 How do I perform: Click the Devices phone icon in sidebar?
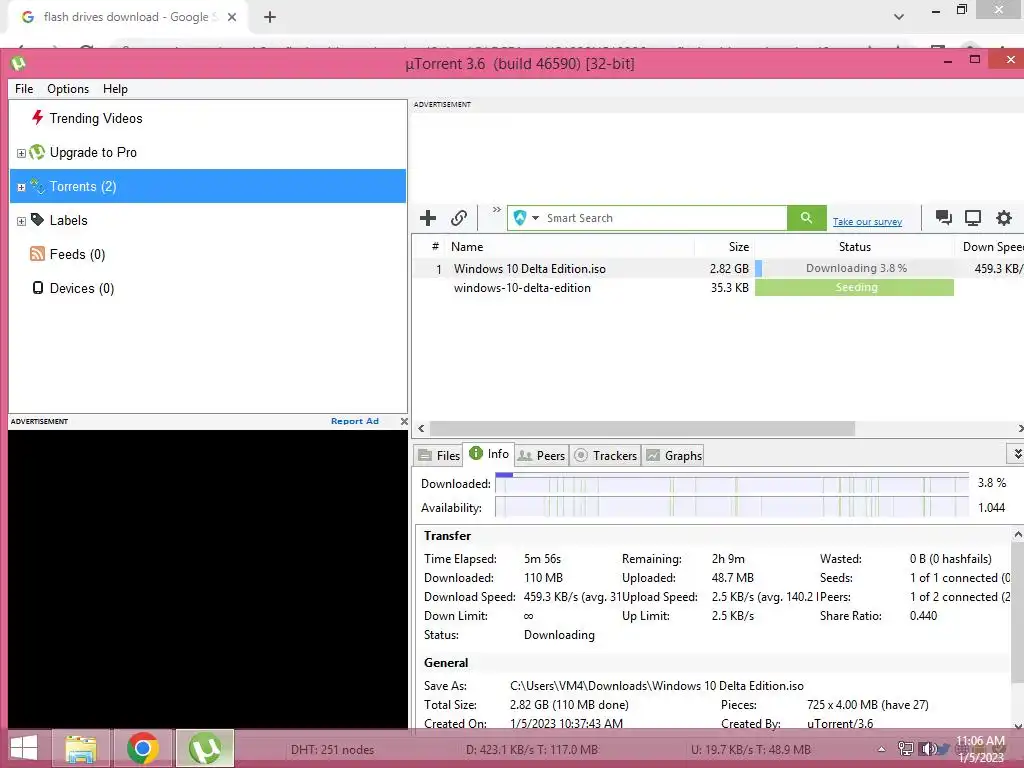(38, 288)
